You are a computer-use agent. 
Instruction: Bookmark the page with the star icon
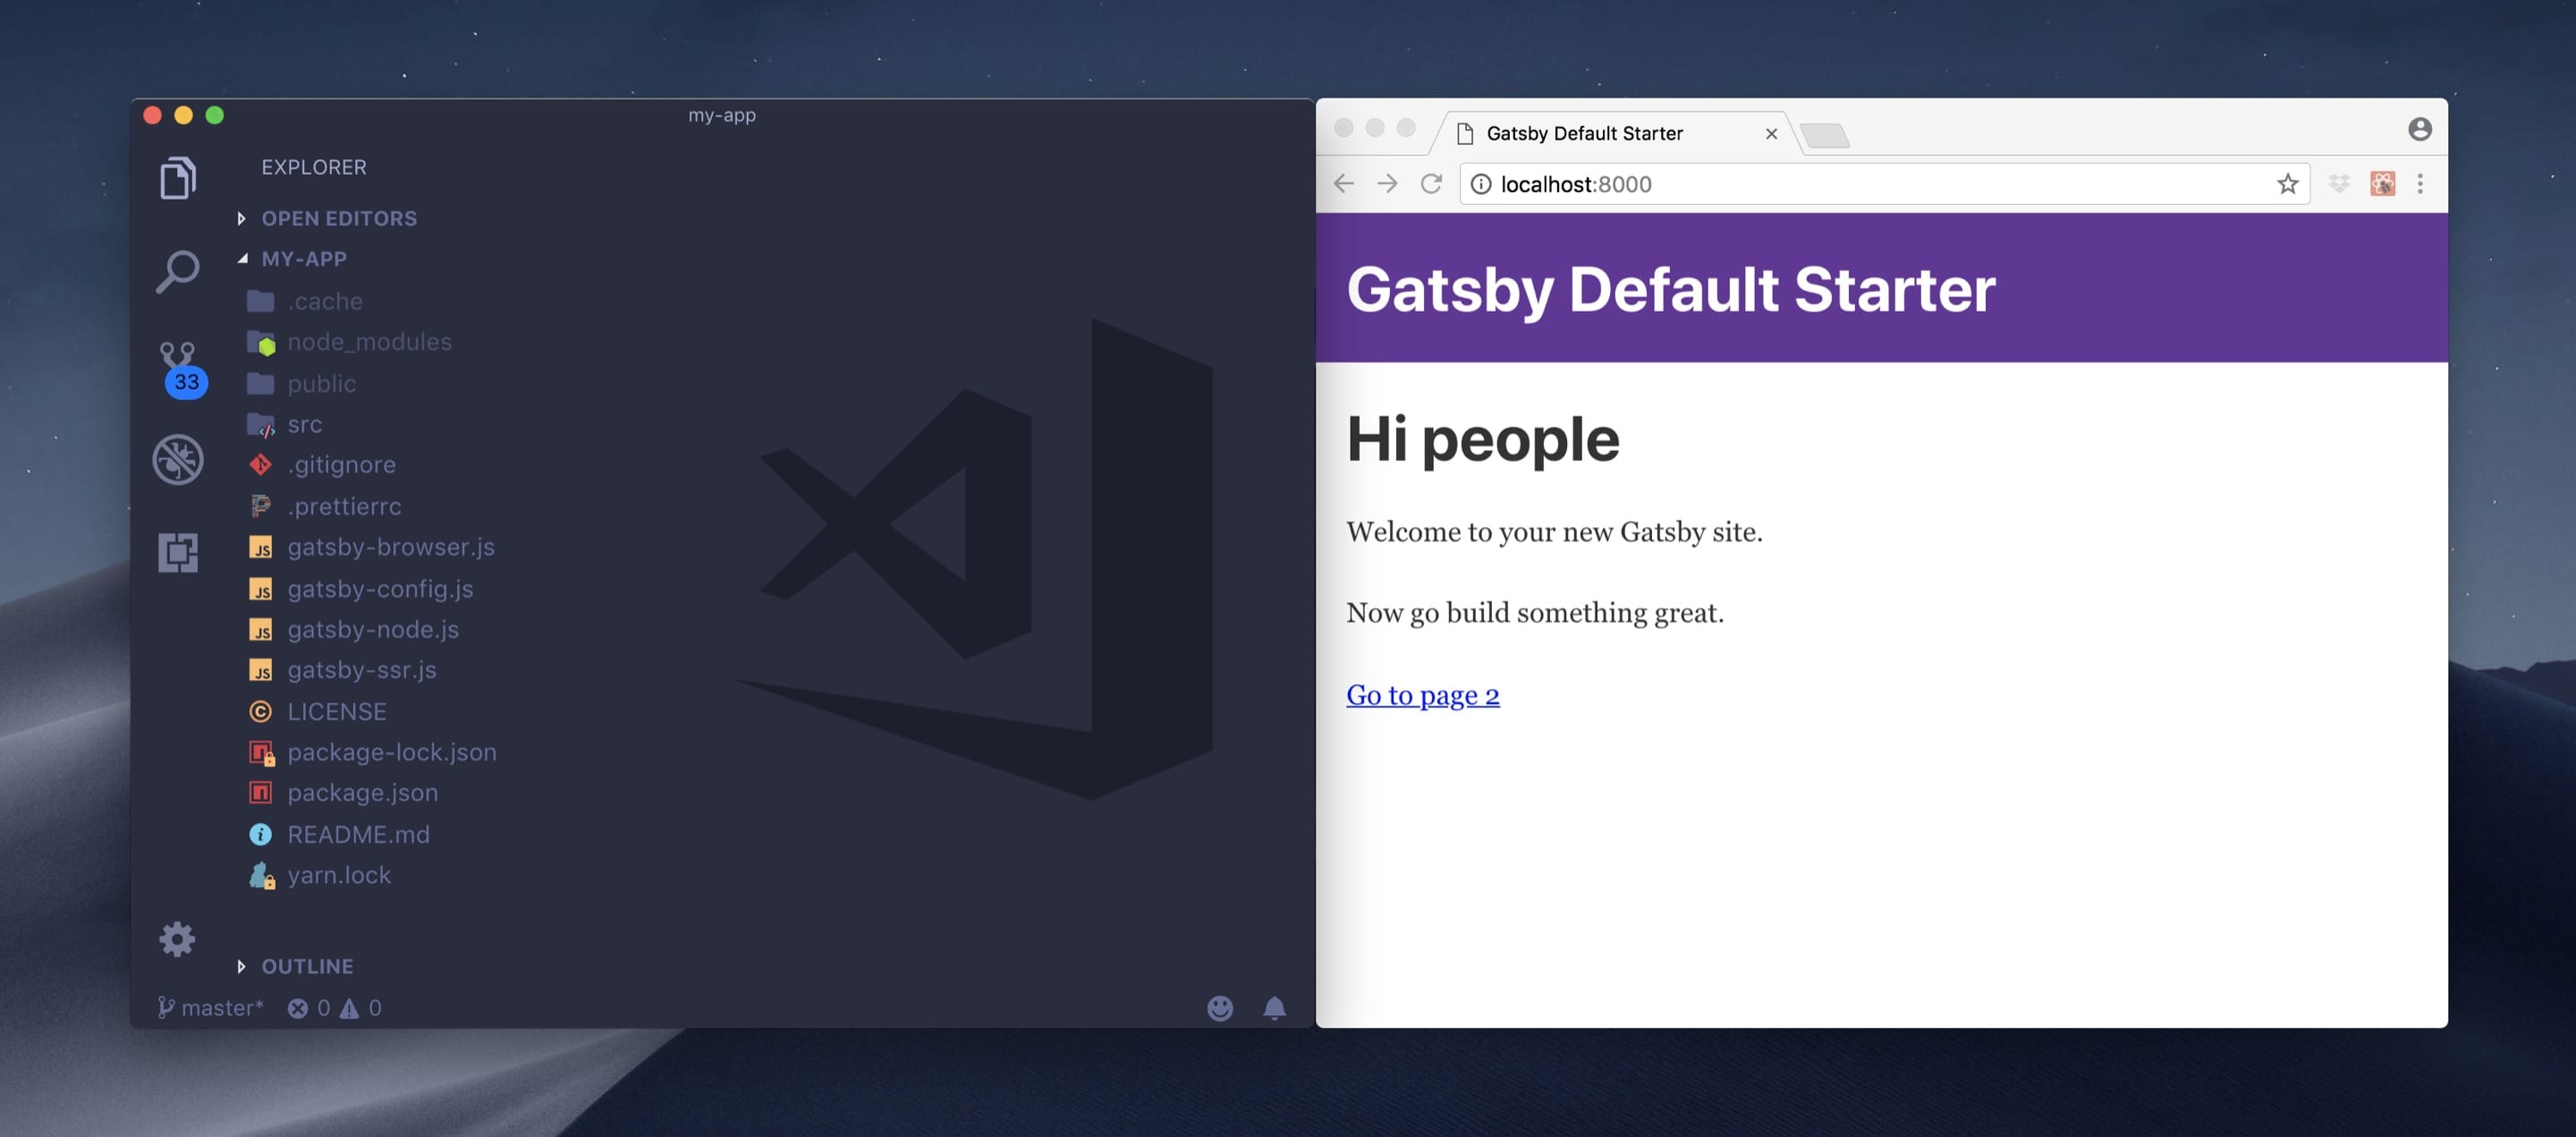tap(2287, 184)
